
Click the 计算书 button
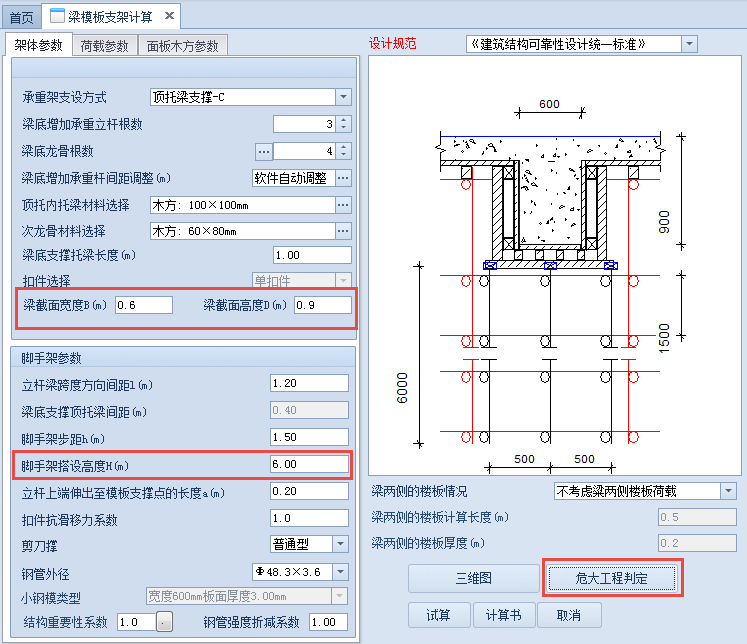pyautogui.click(x=503, y=614)
